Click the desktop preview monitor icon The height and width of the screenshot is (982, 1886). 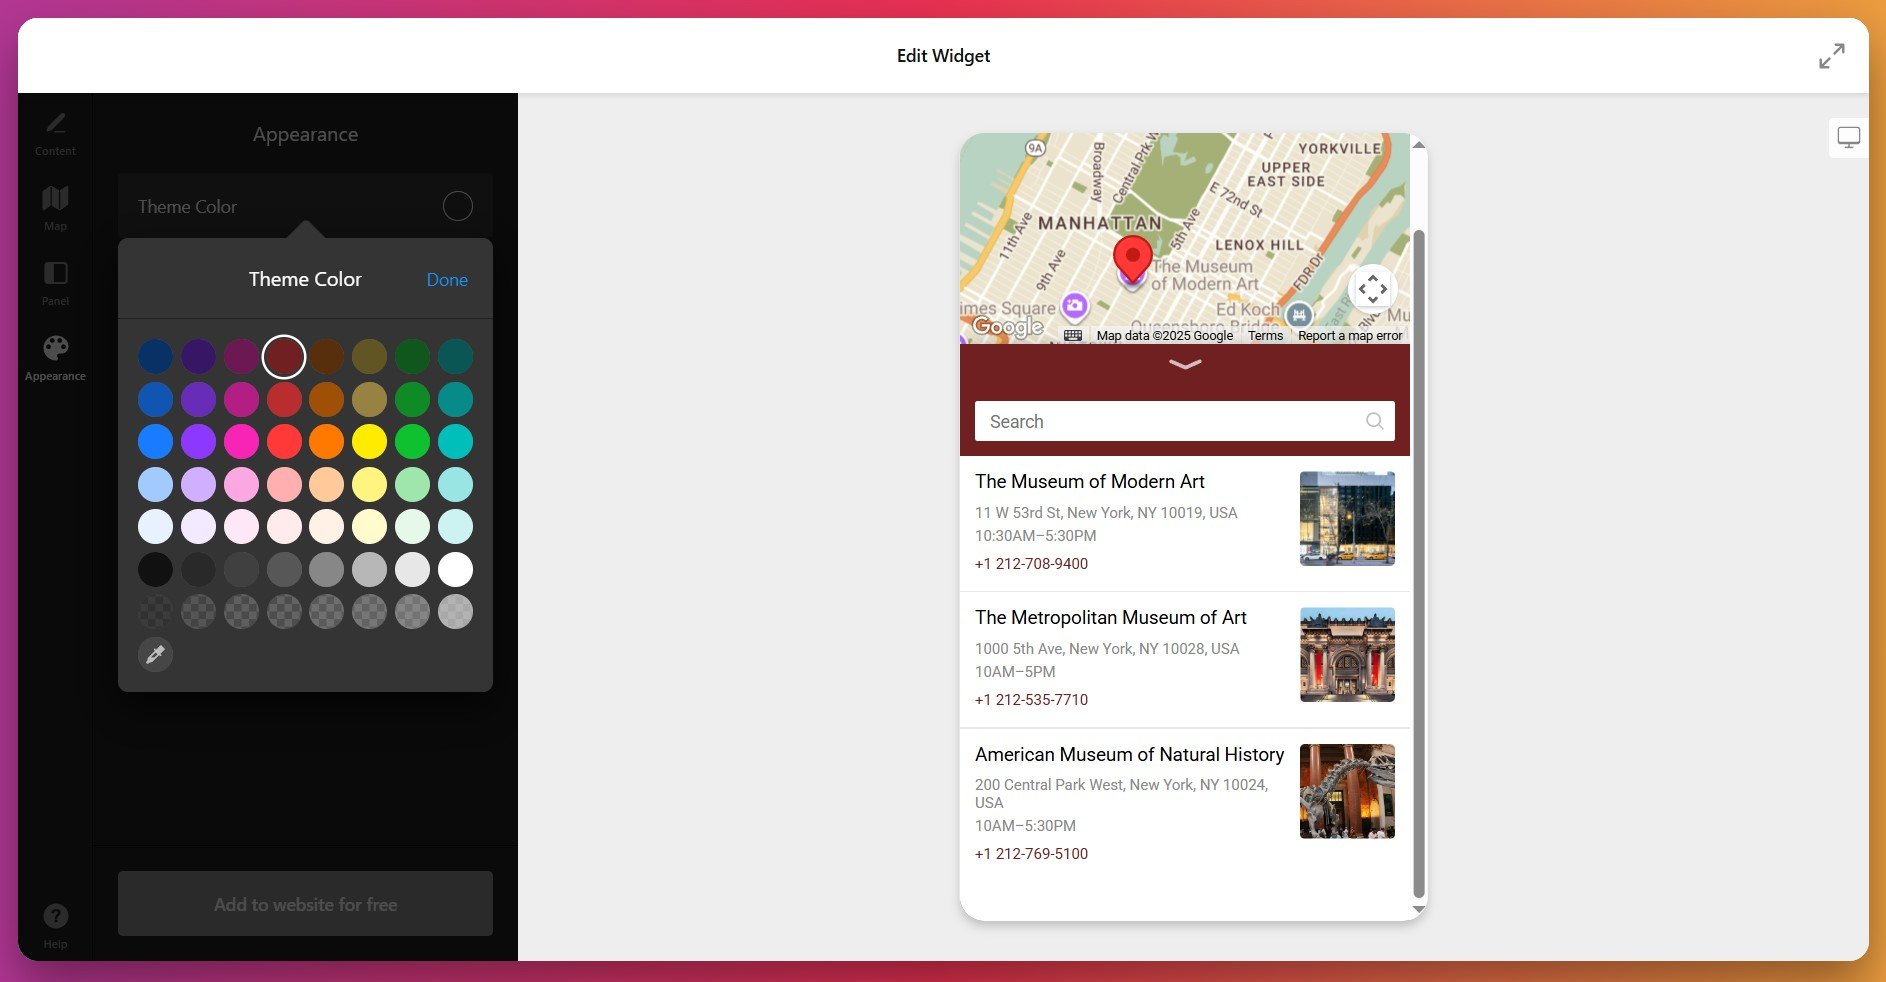pos(1849,137)
